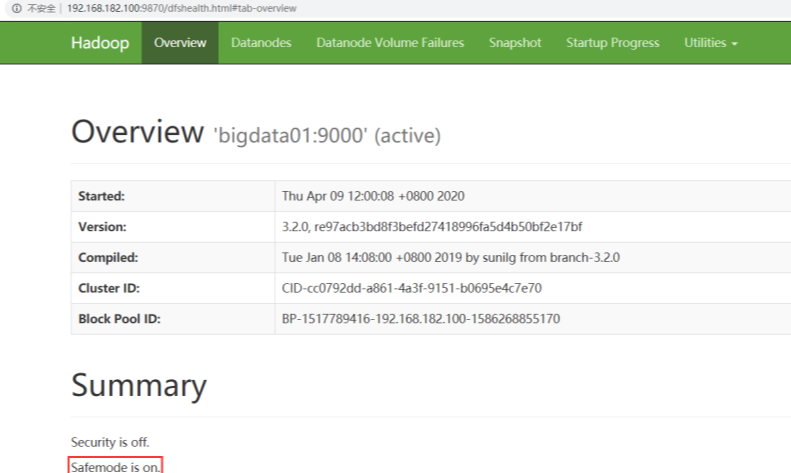This screenshot has height=473, width=791.
Task: Go to the Snapshot tab
Action: 515,43
